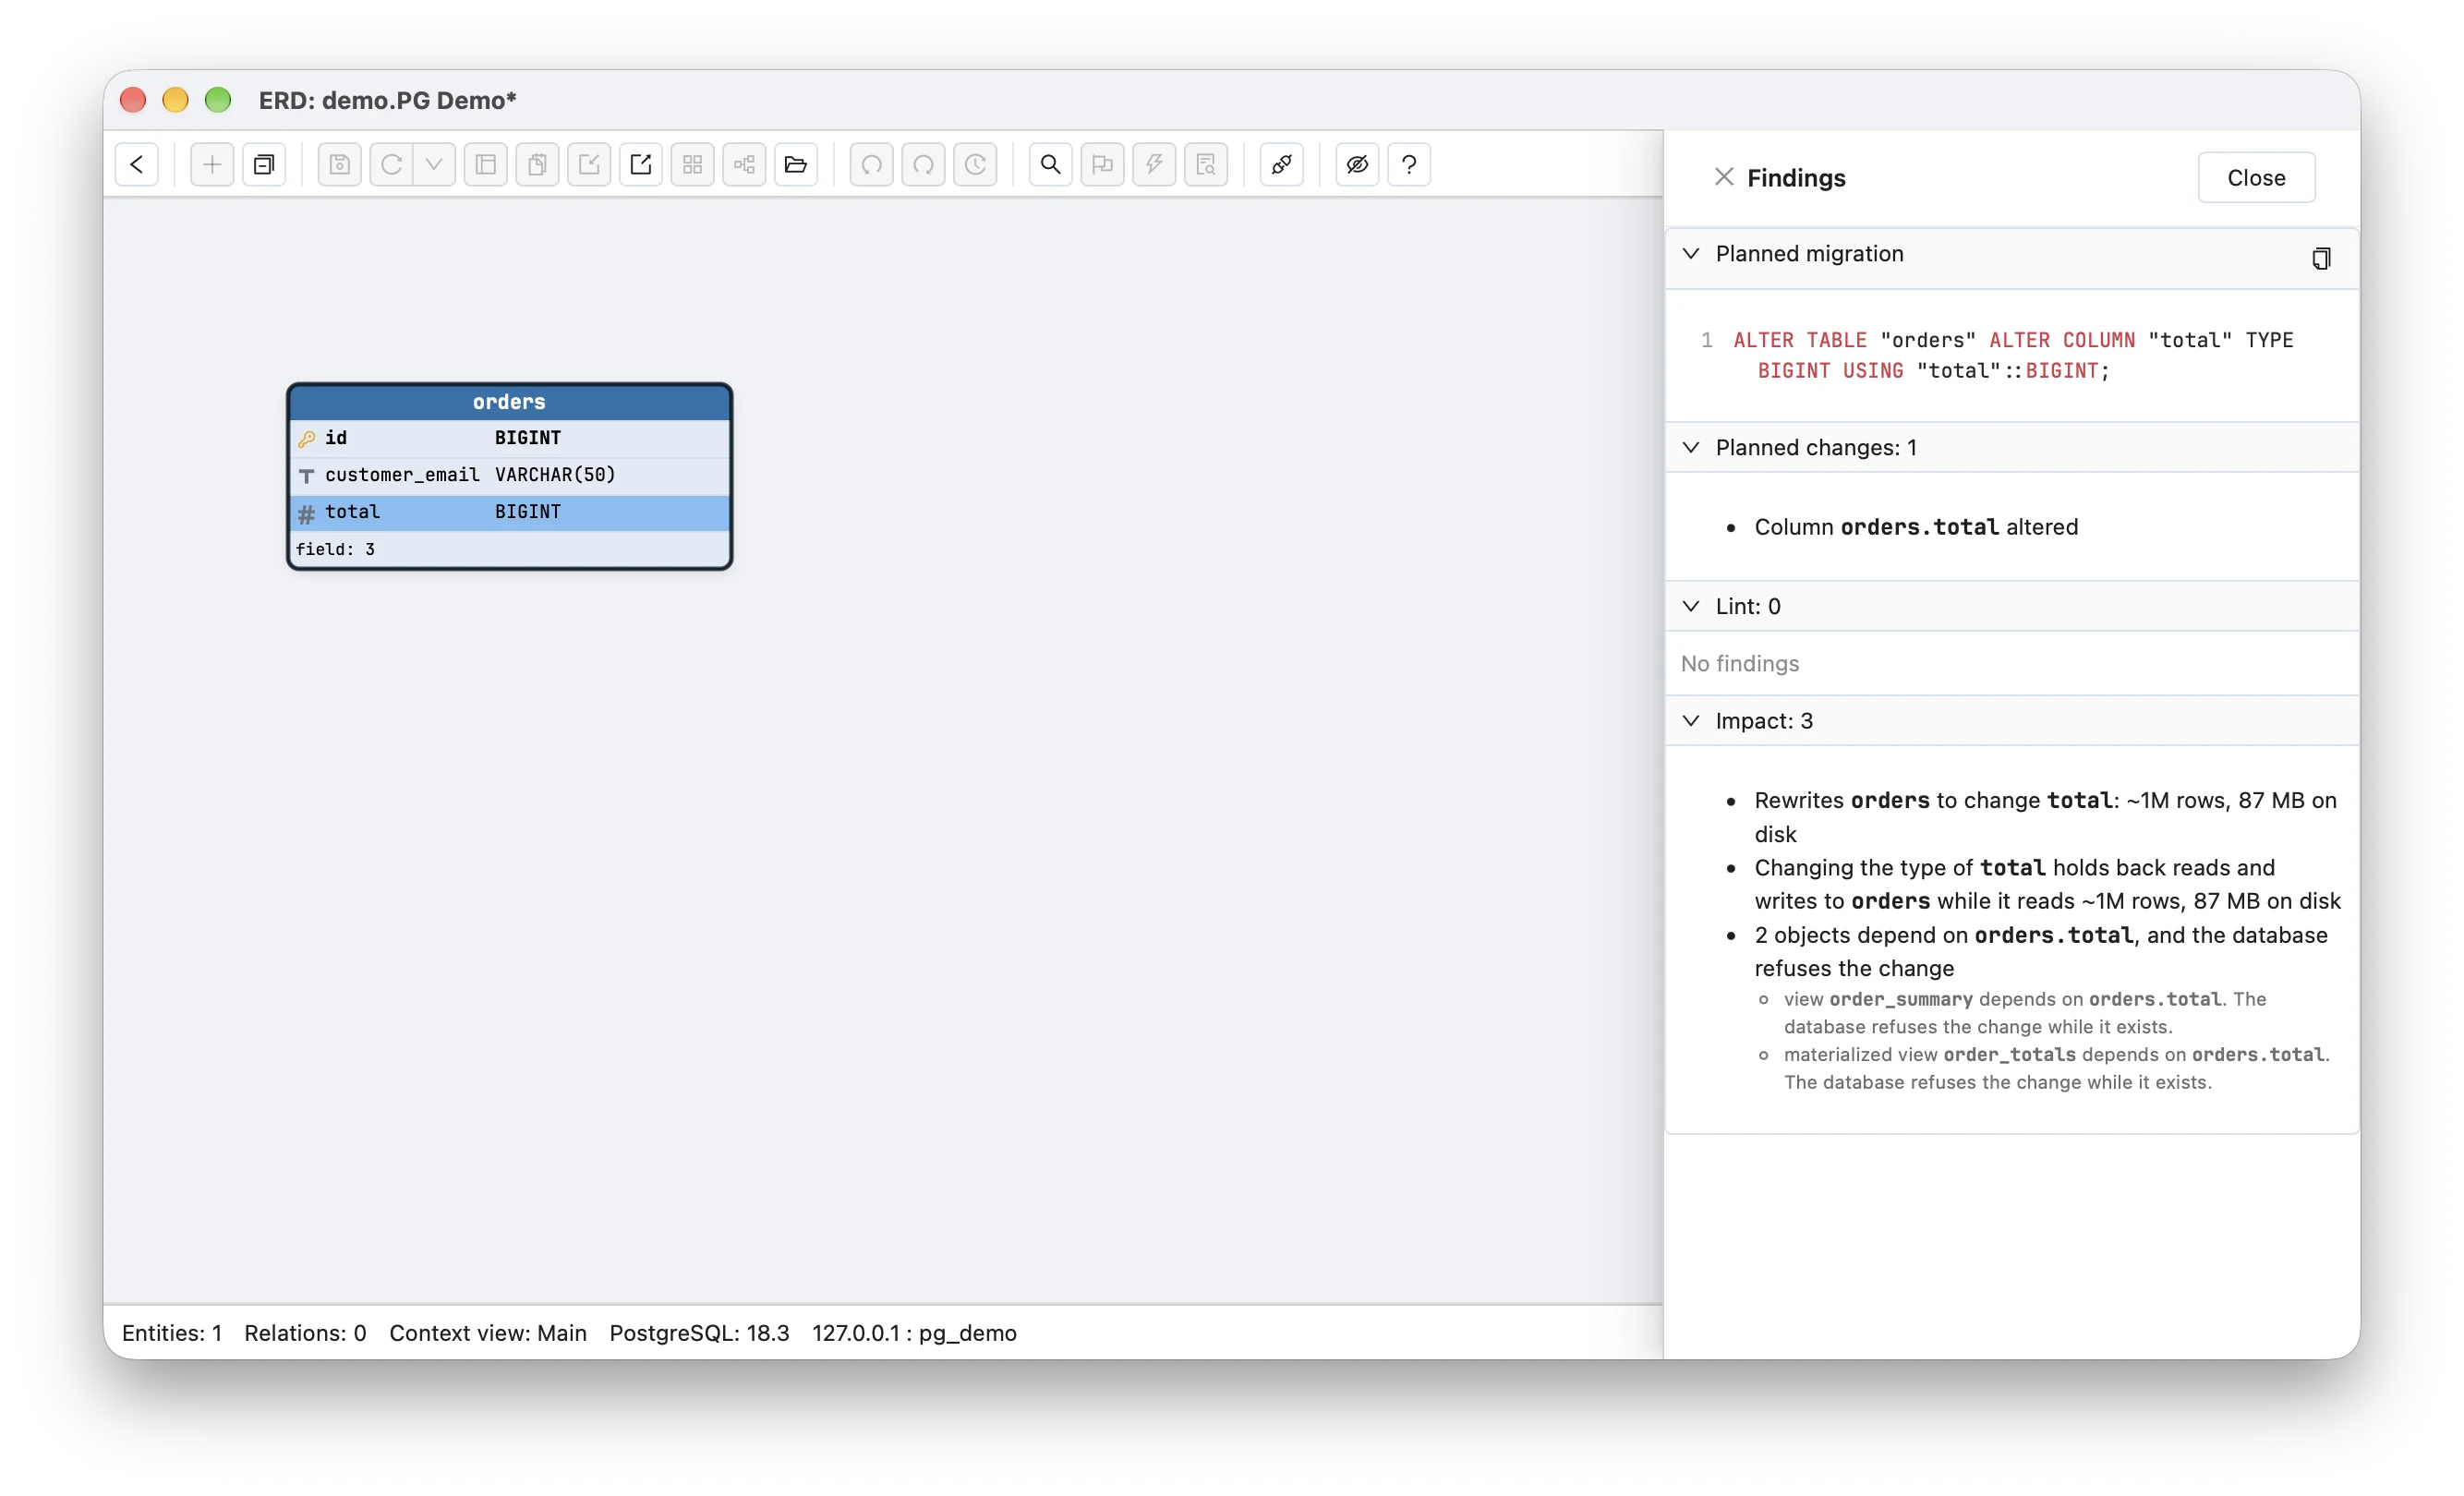The height and width of the screenshot is (1496, 2464).
Task: Click the X icon beside Findings
Action: coord(1724,177)
